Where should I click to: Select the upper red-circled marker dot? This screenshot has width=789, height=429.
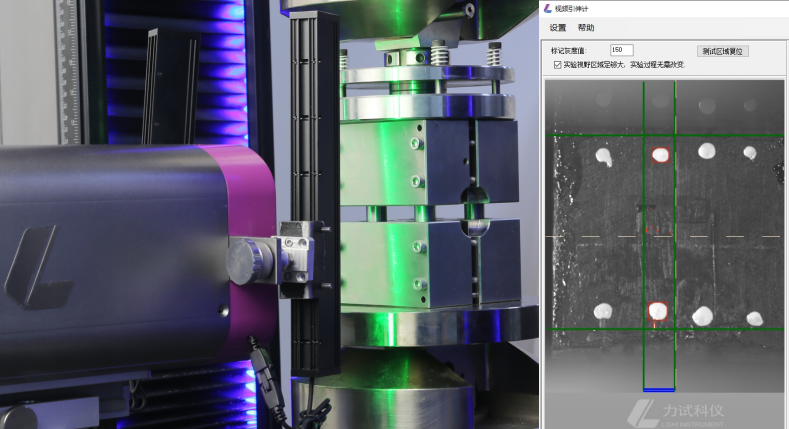[659, 154]
